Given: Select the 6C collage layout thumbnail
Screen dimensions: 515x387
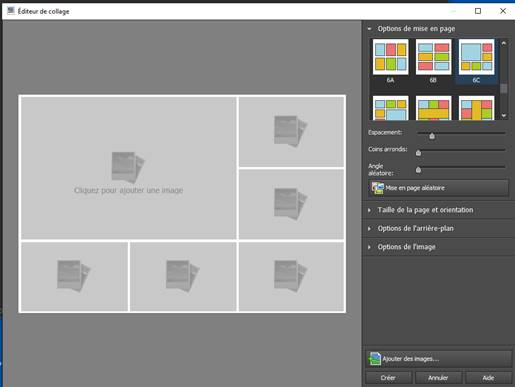Looking at the screenshot, I should click(x=476, y=57).
